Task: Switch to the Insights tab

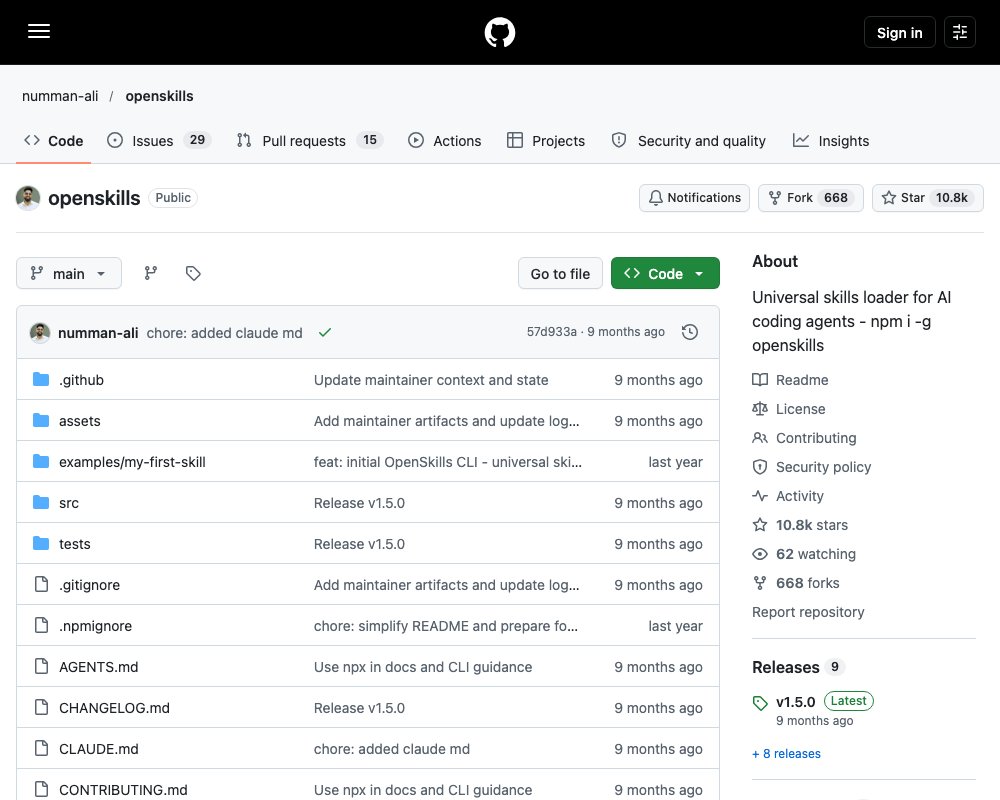Action: (831, 141)
